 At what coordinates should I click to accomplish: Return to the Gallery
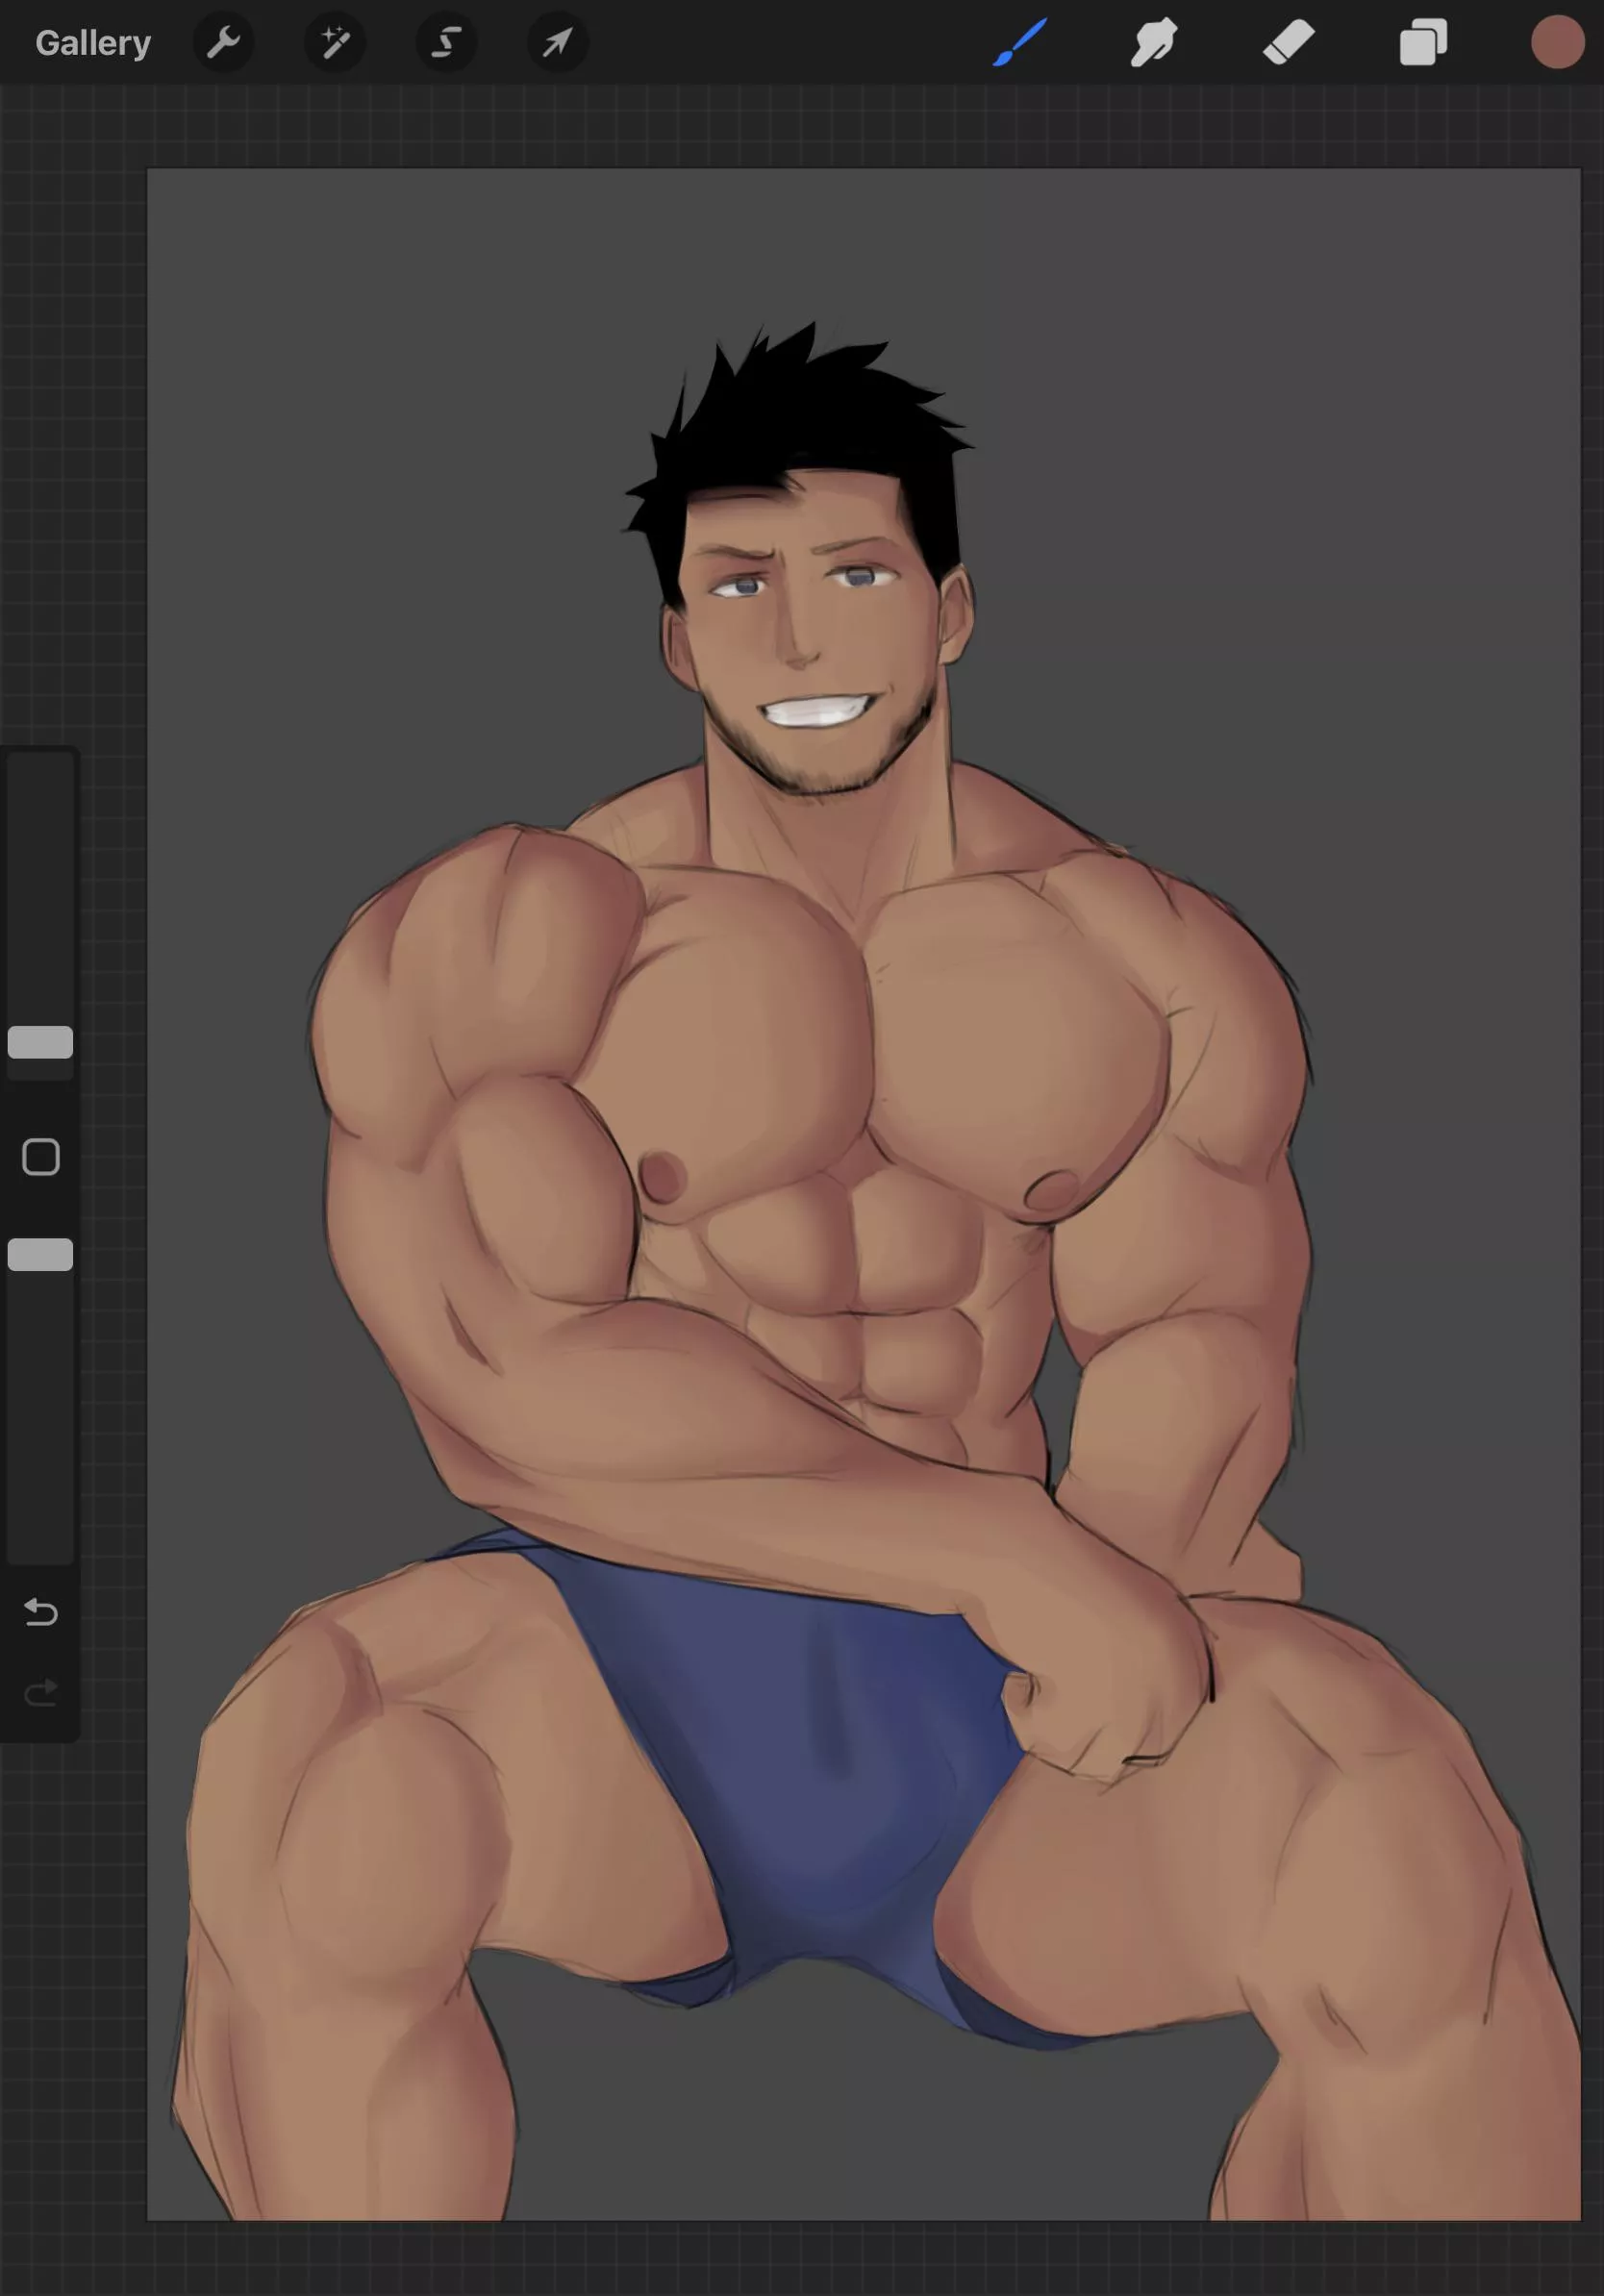(93, 43)
